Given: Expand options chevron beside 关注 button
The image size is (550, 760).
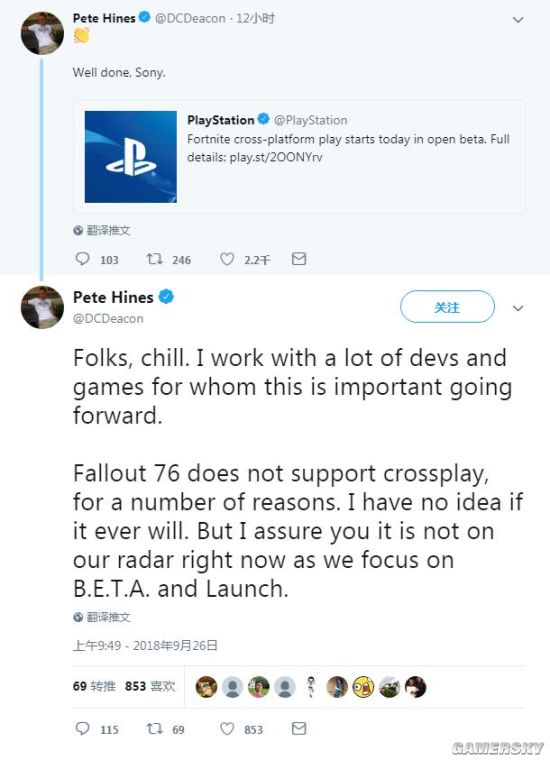Looking at the screenshot, I should (x=518, y=308).
